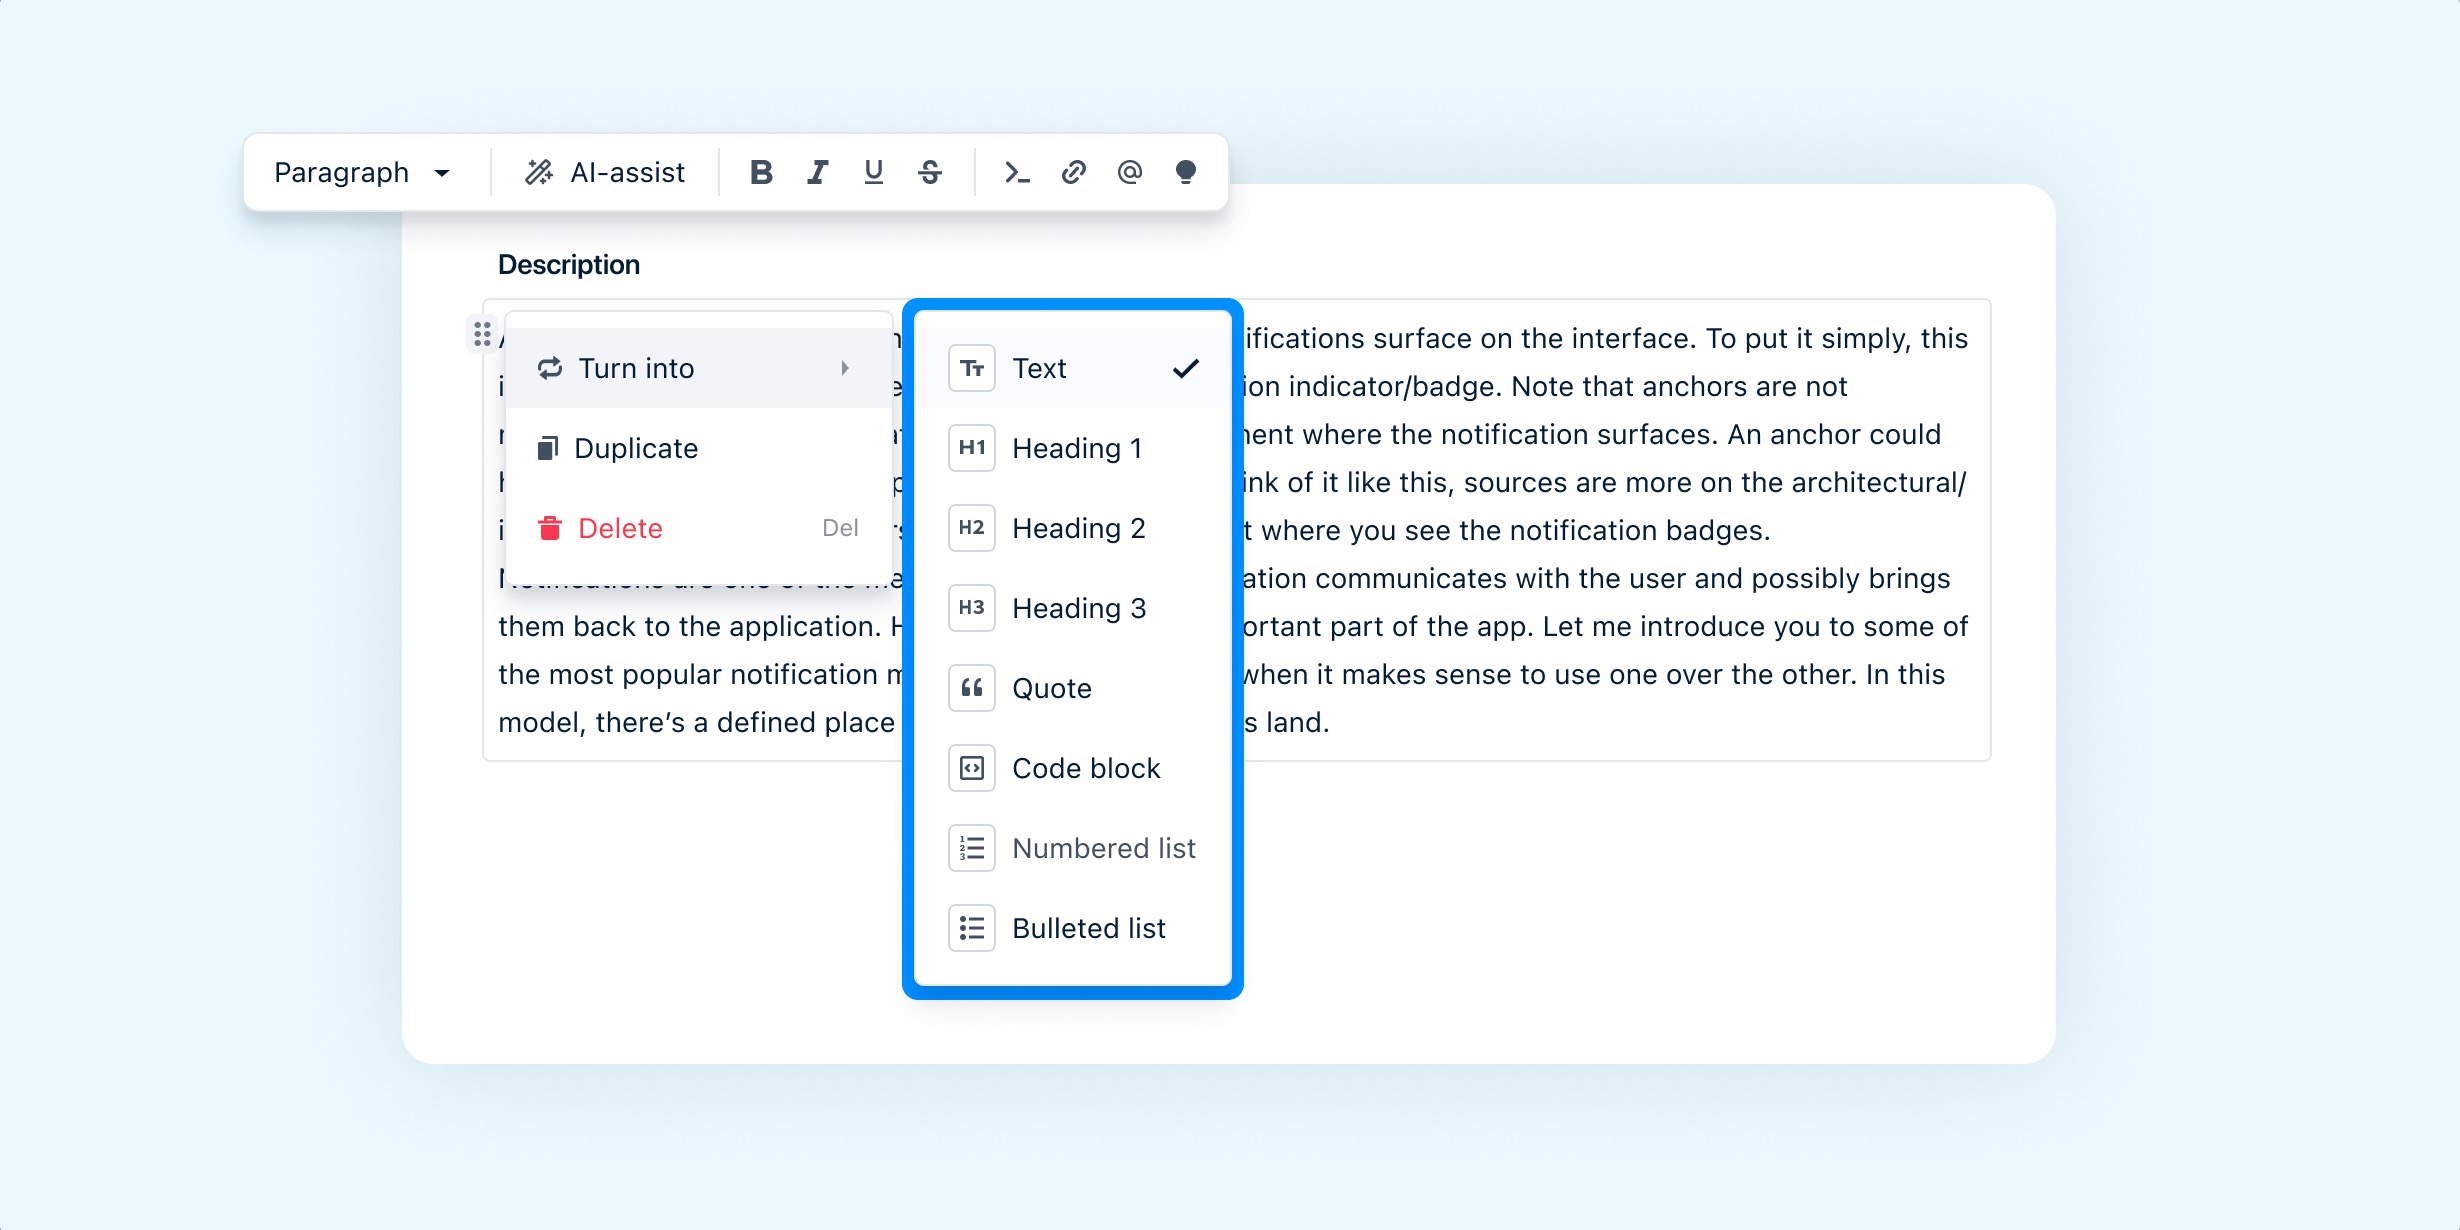Turn block into Numbered list
This screenshot has width=2460, height=1230.
point(1073,848)
